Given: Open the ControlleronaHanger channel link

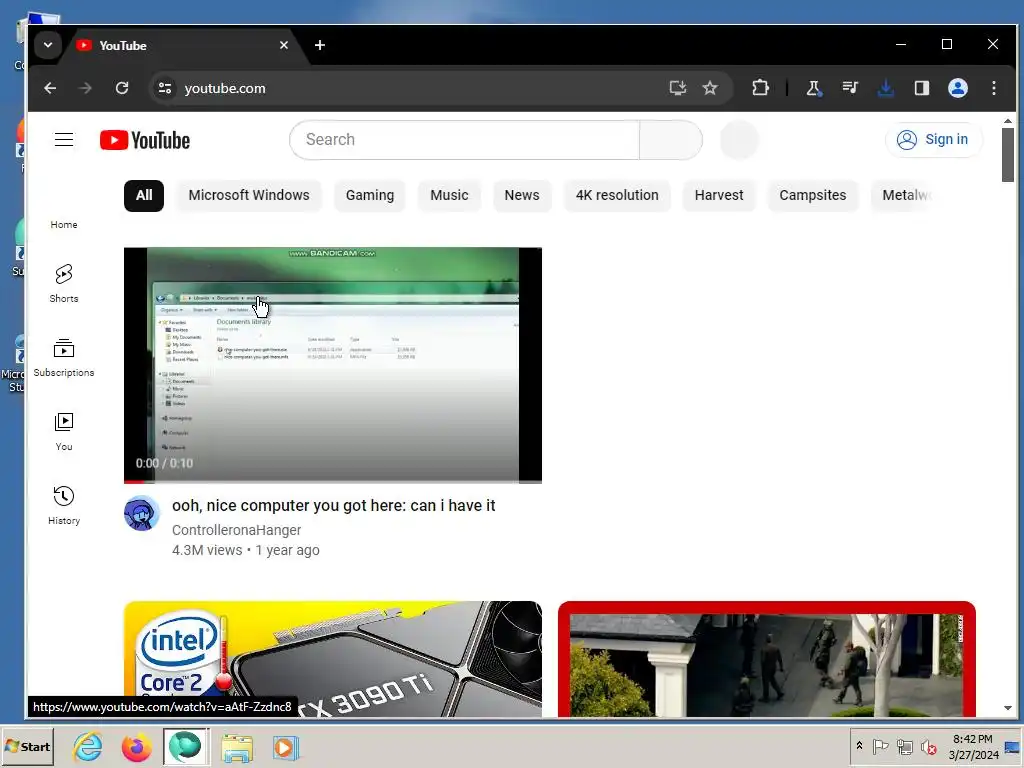Looking at the screenshot, I should (236, 530).
